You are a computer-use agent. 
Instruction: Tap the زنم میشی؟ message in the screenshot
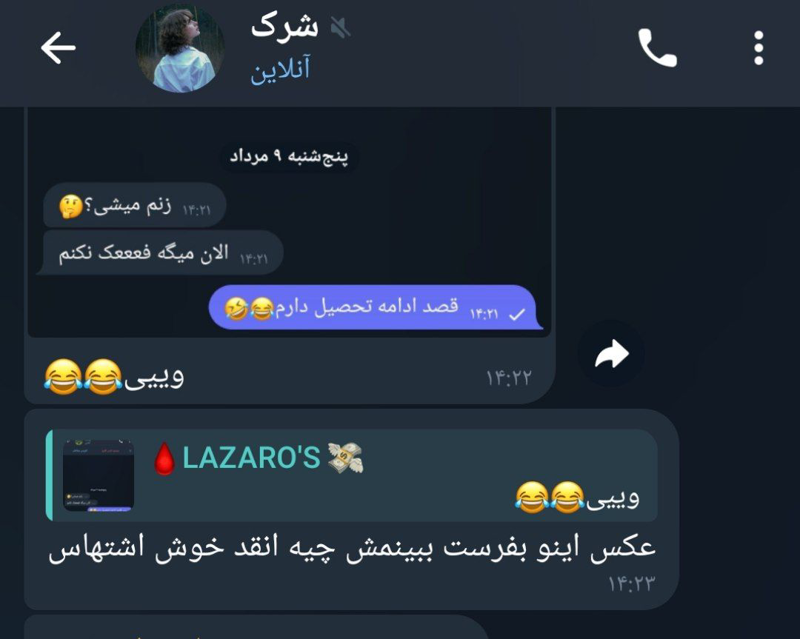(x=135, y=205)
